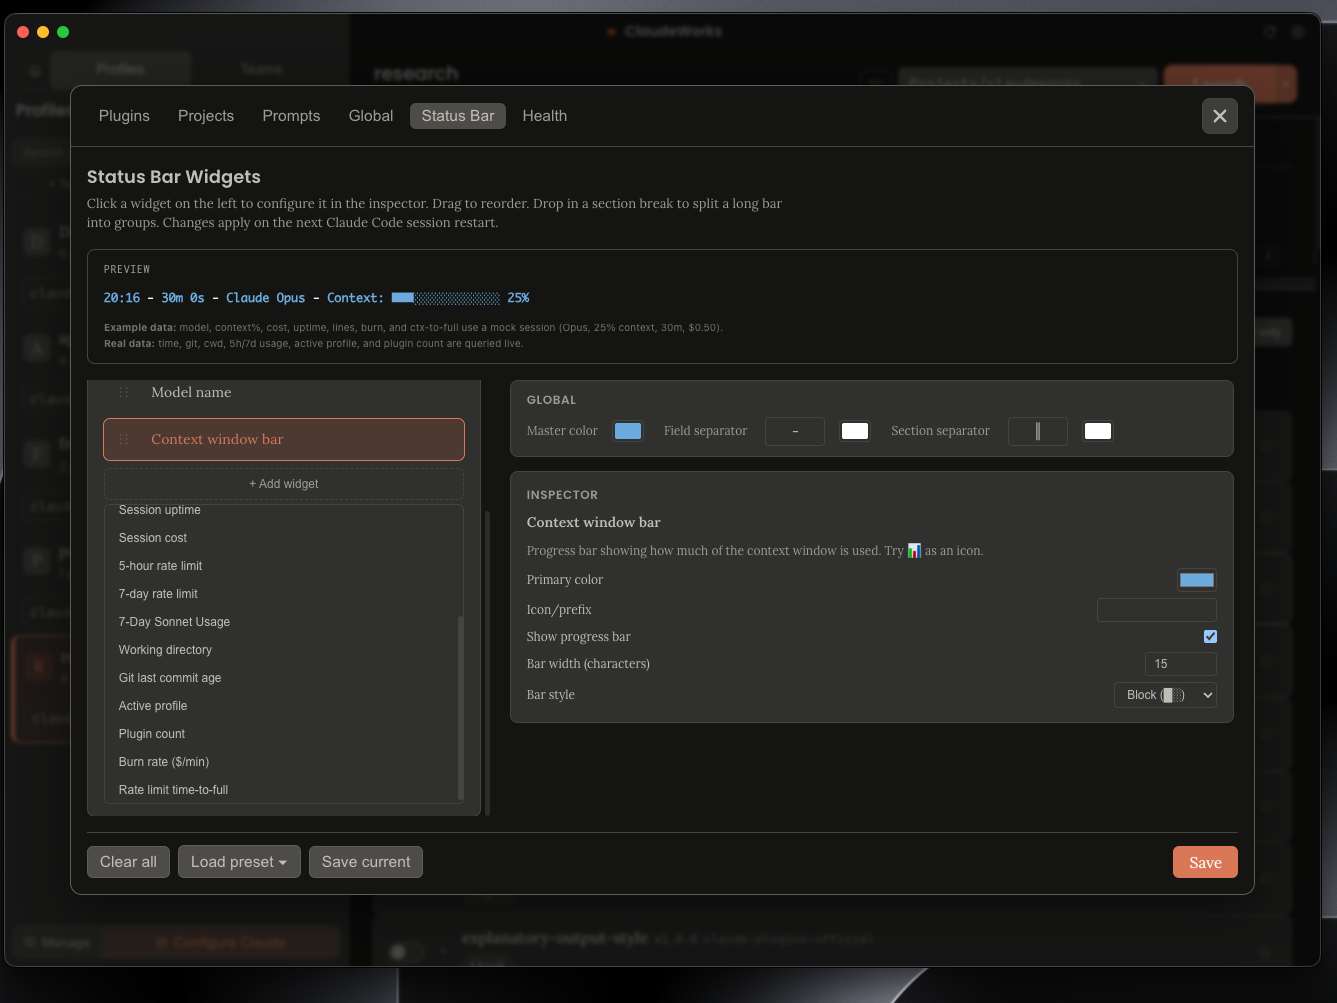
Task: Click the drag handle beside Model name widget
Action: 123,392
